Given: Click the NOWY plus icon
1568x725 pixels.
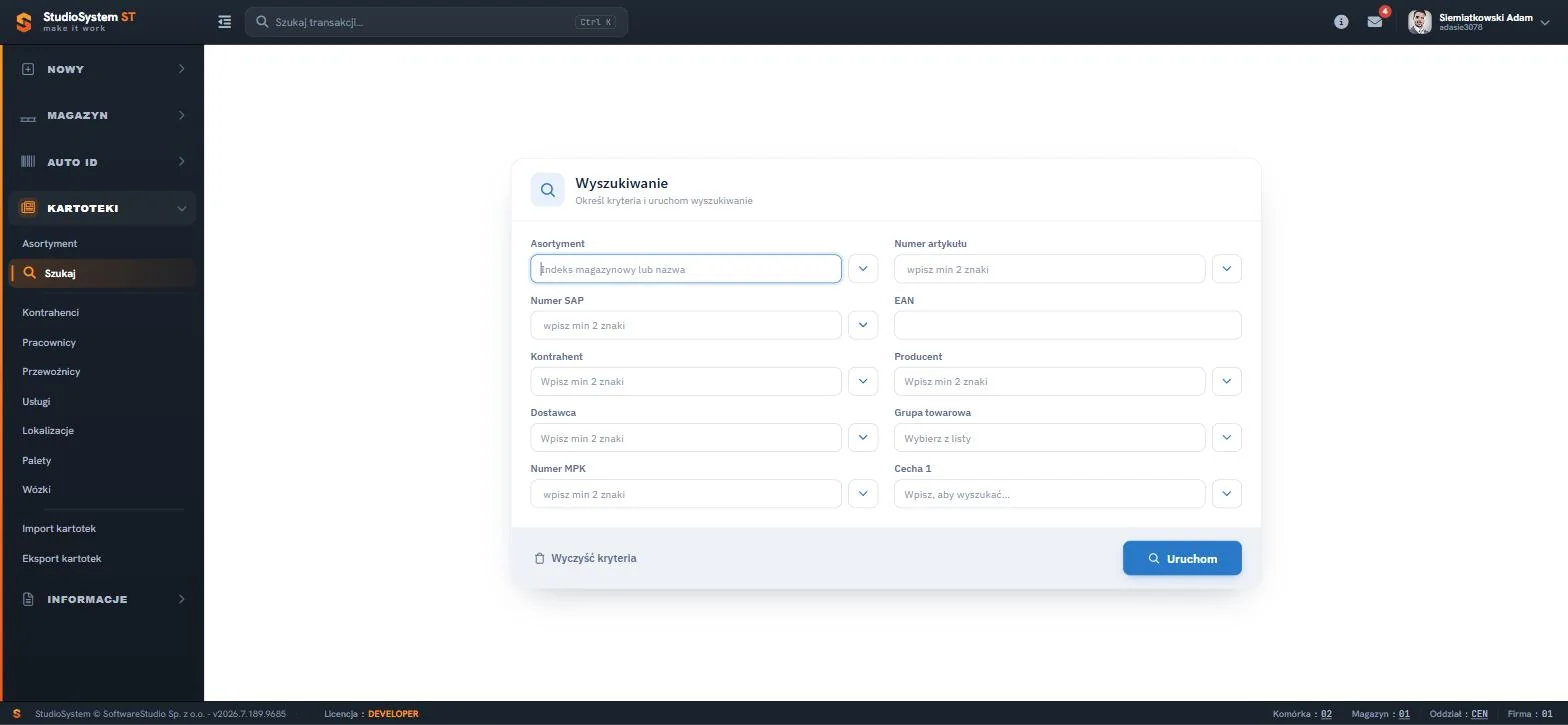Looking at the screenshot, I should pos(28,69).
